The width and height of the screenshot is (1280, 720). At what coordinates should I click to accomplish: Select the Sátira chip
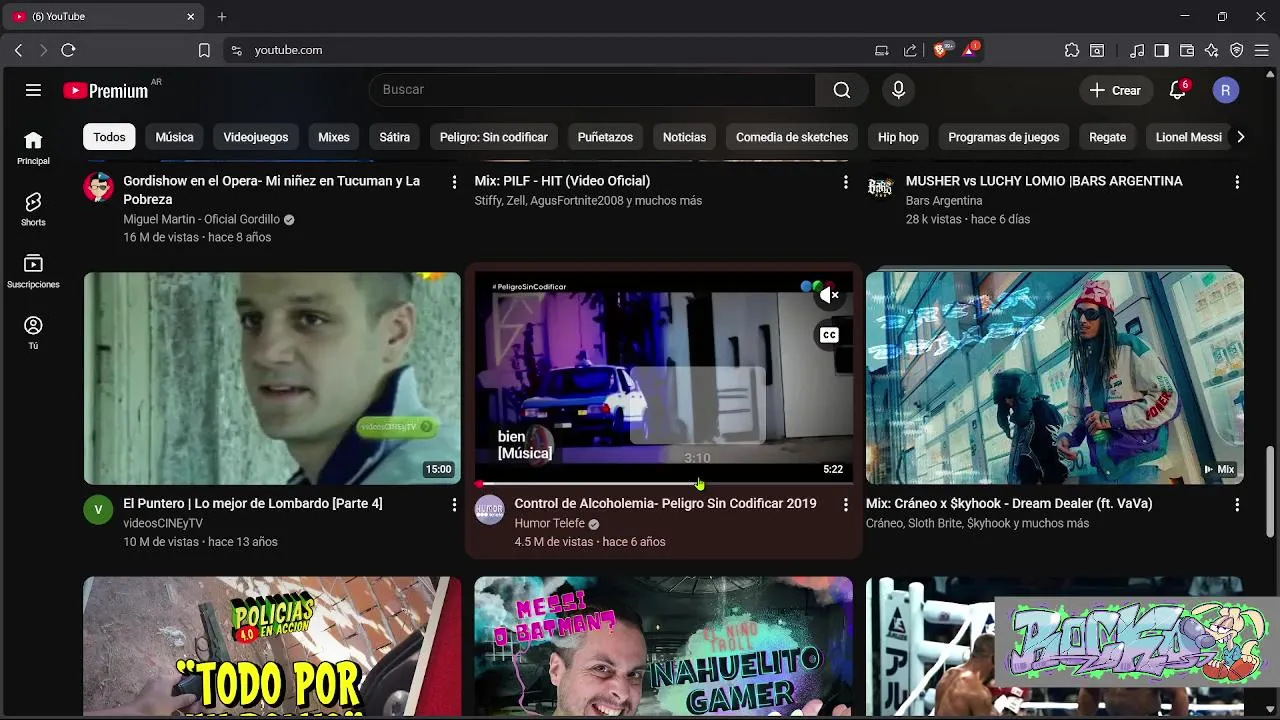394,137
